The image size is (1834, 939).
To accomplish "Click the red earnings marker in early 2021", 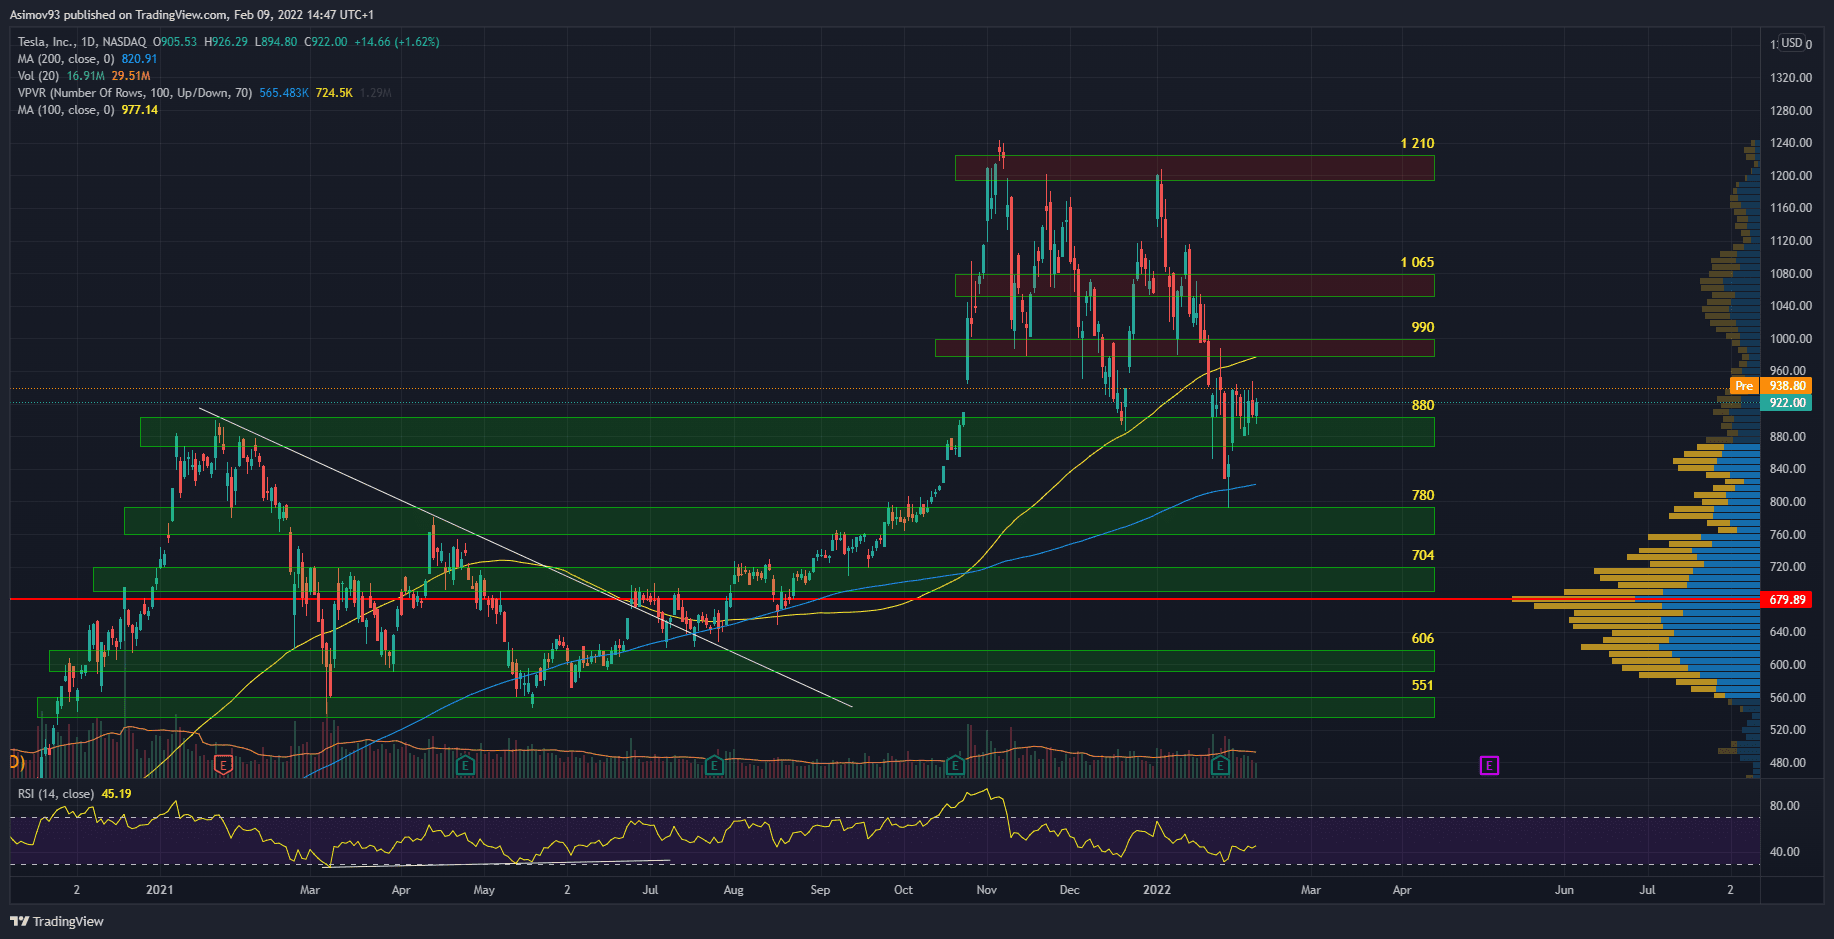I will coord(224,766).
